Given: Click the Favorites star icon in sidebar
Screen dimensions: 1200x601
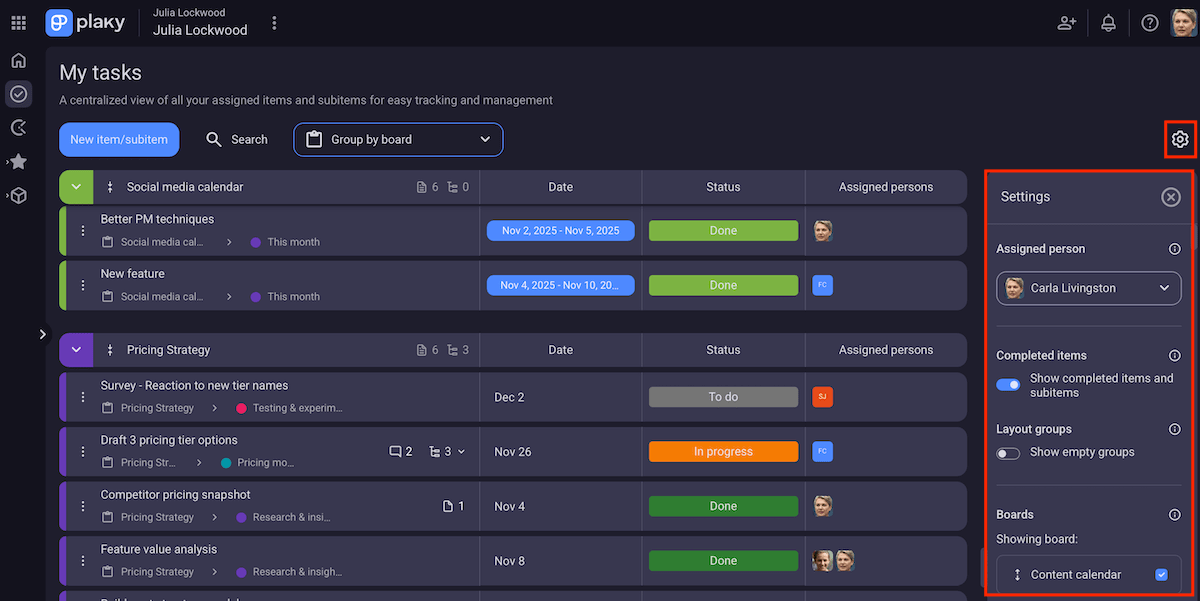Looking at the screenshot, I should pyautogui.click(x=18, y=161).
